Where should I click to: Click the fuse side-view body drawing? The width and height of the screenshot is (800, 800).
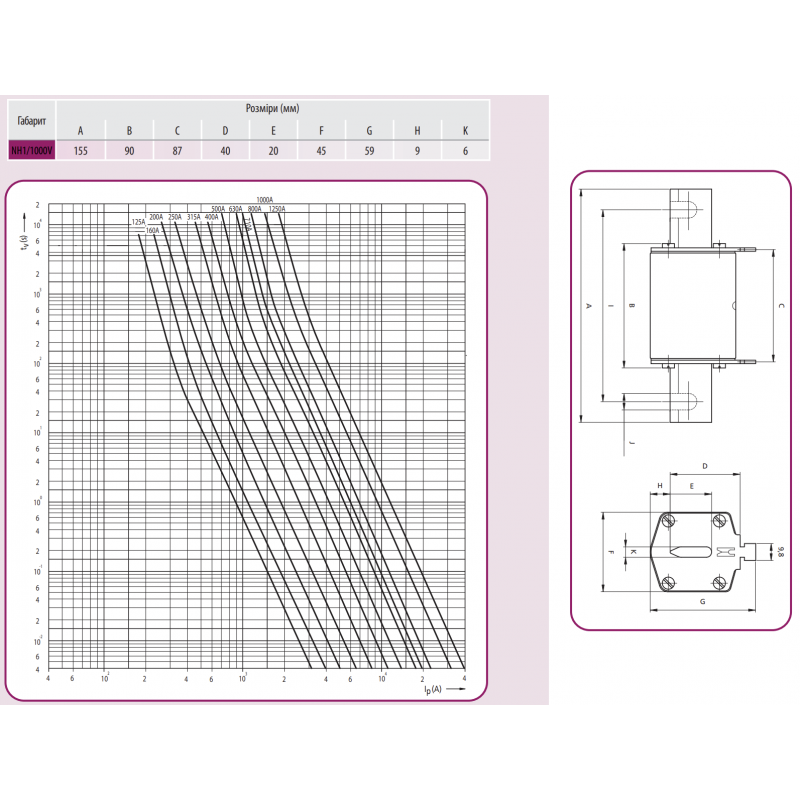click(692, 305)
